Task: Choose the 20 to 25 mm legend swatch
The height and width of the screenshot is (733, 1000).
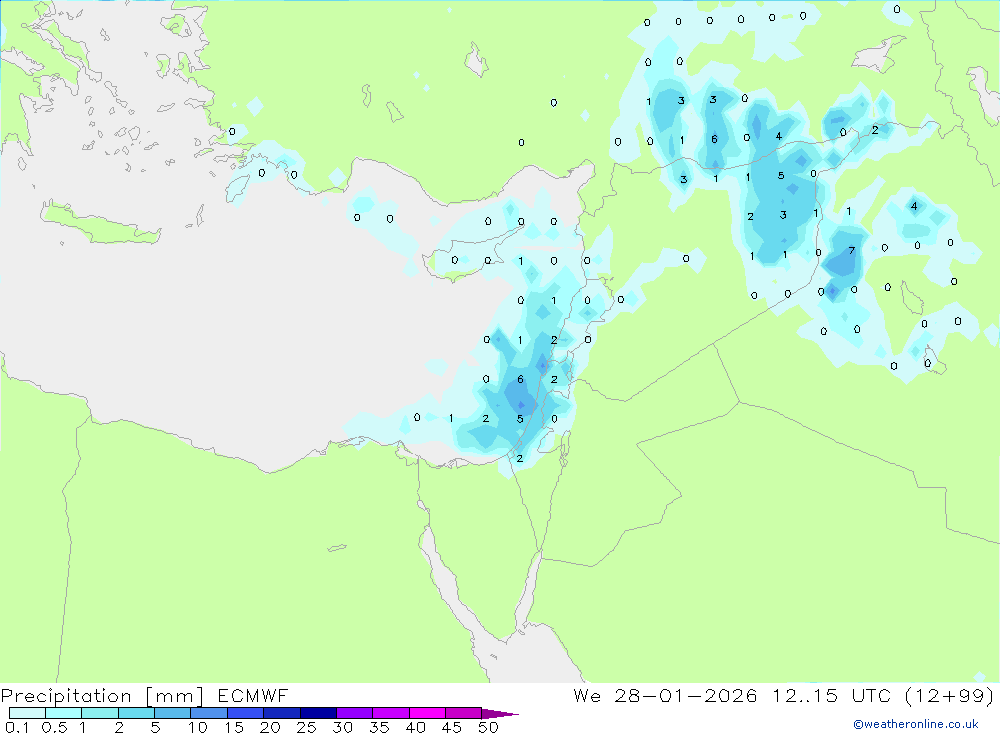Action: tap(282, 713)
